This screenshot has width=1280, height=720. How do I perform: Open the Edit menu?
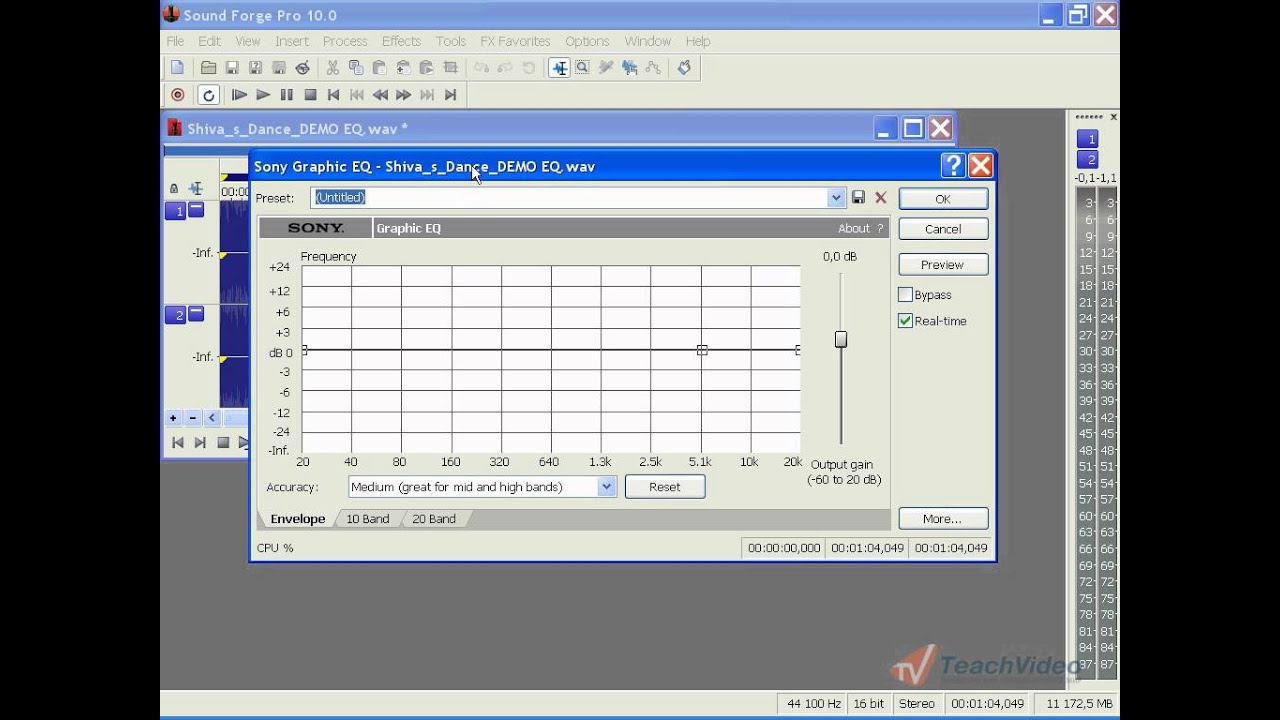click(209, 41)
